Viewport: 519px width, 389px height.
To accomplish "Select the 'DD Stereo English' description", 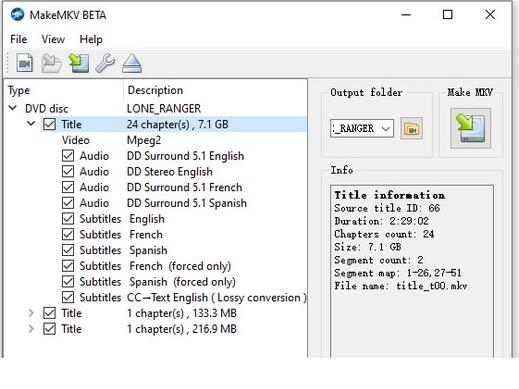I will 169,172.
